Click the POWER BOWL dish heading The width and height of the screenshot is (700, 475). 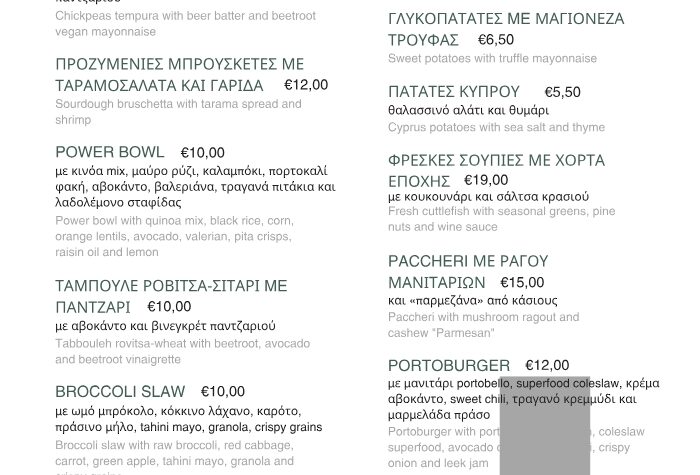[x=110, y=152]
